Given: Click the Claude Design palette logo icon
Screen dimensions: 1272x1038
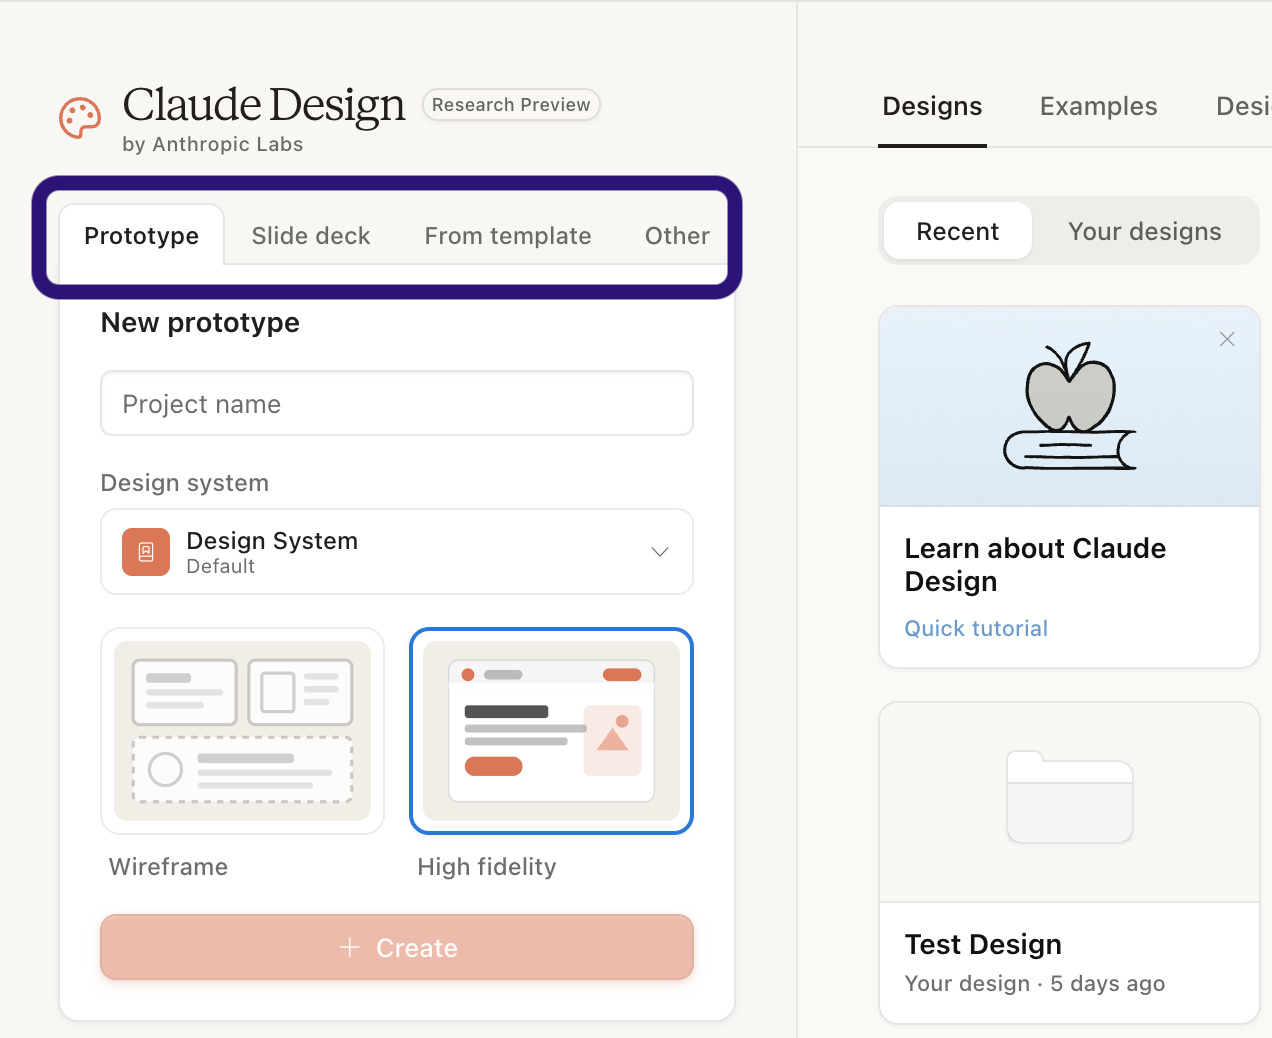Looking at the screenshot, I should tap(80, 118).
